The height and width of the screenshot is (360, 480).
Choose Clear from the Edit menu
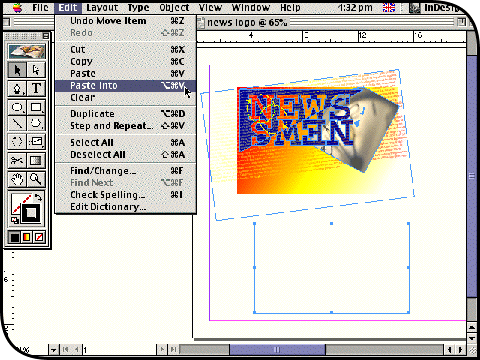pos(126,98)
